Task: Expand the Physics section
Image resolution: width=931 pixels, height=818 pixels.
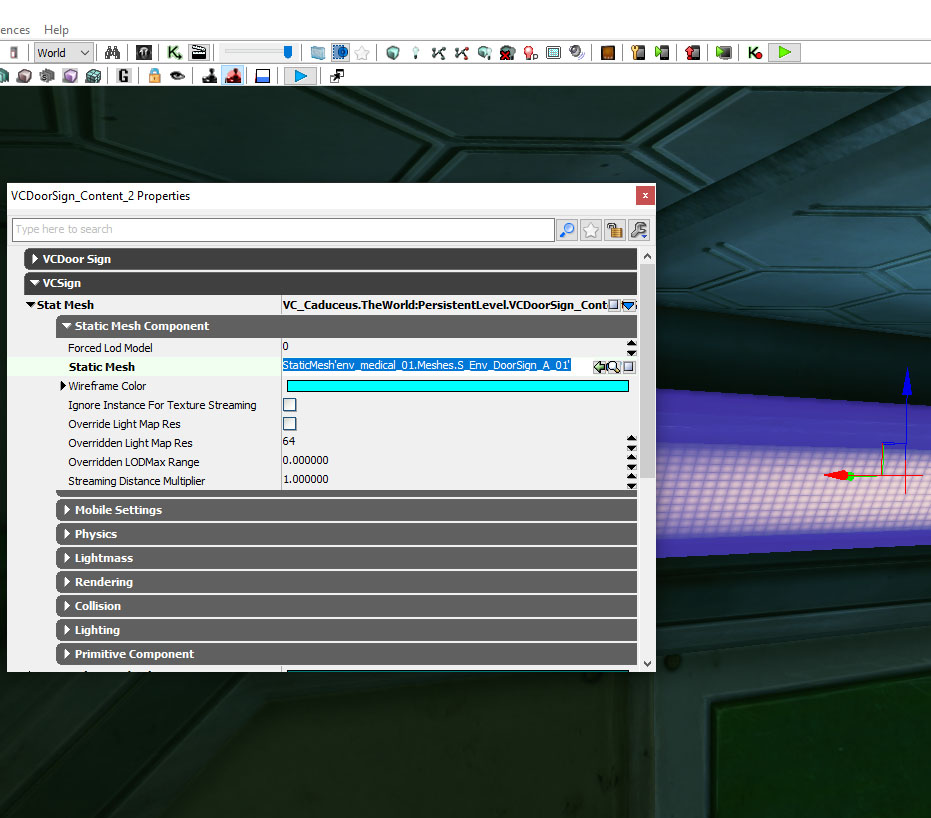Action: [66, 534]
